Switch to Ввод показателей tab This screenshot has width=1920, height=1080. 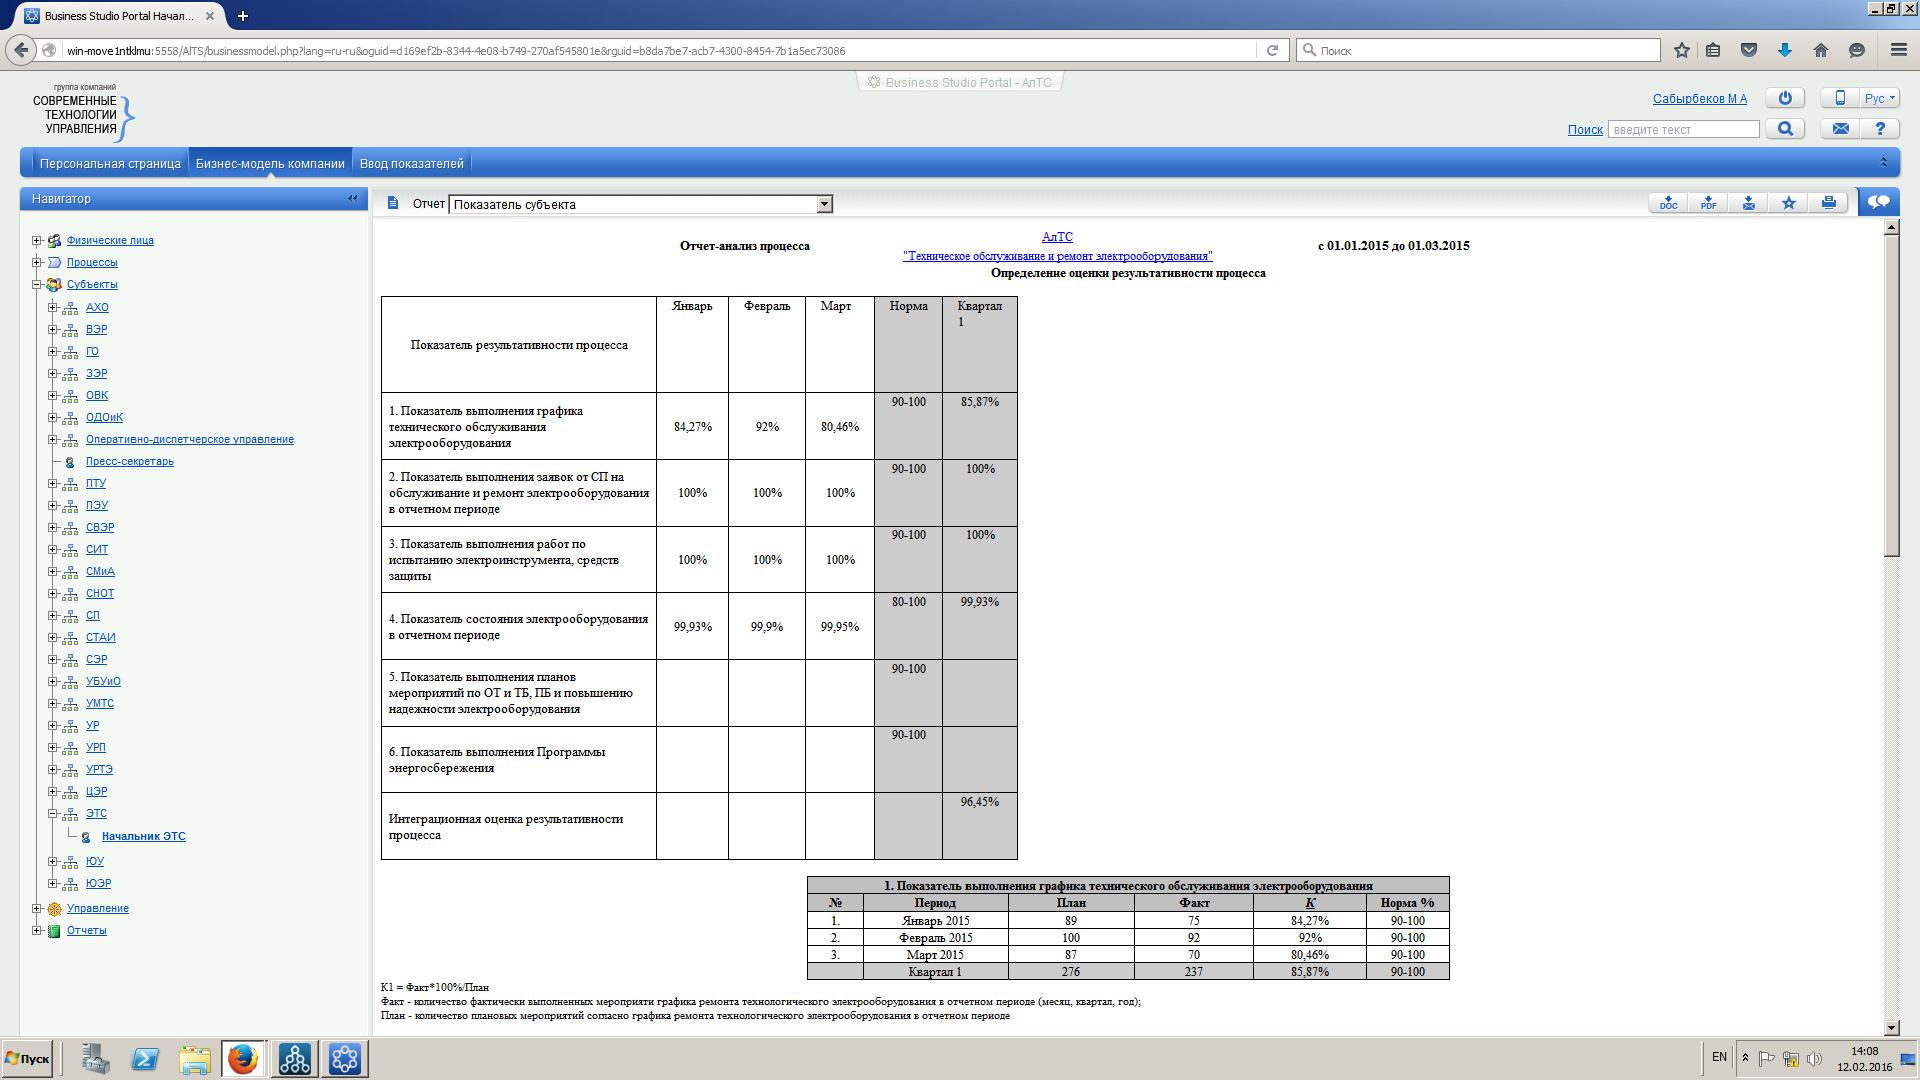(411, 164)
